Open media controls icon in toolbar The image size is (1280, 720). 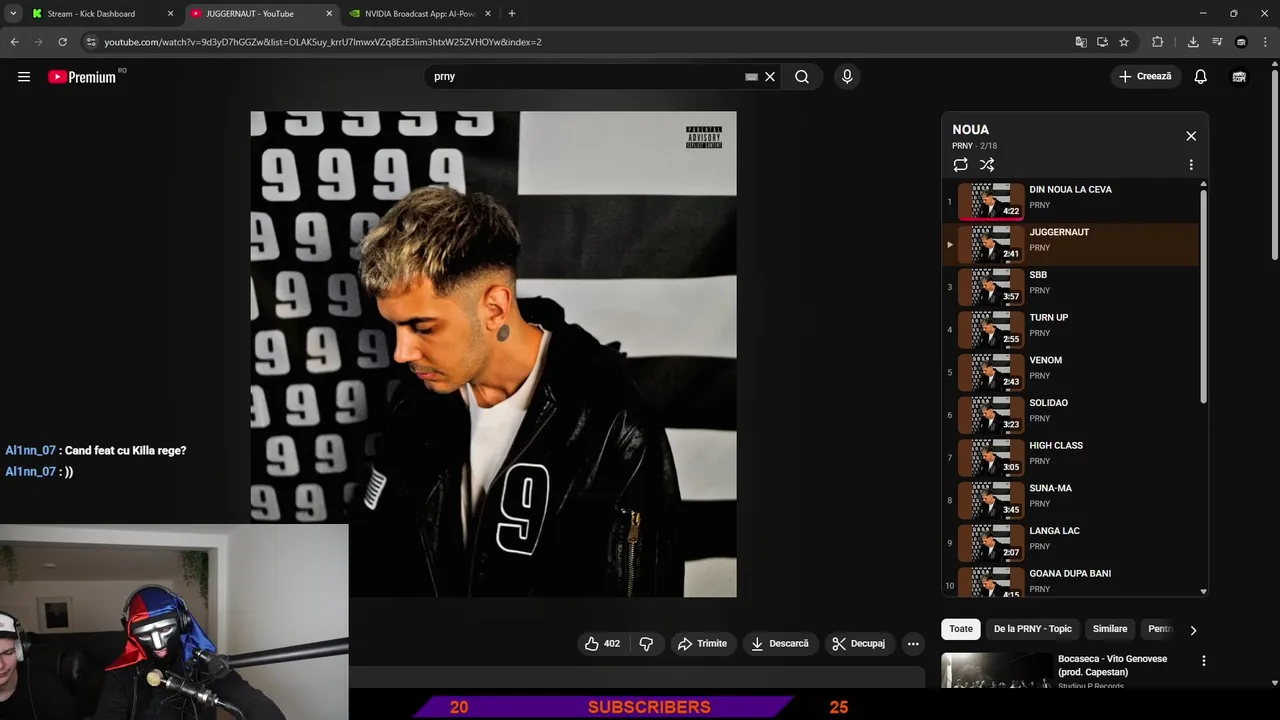(1217, 42)
